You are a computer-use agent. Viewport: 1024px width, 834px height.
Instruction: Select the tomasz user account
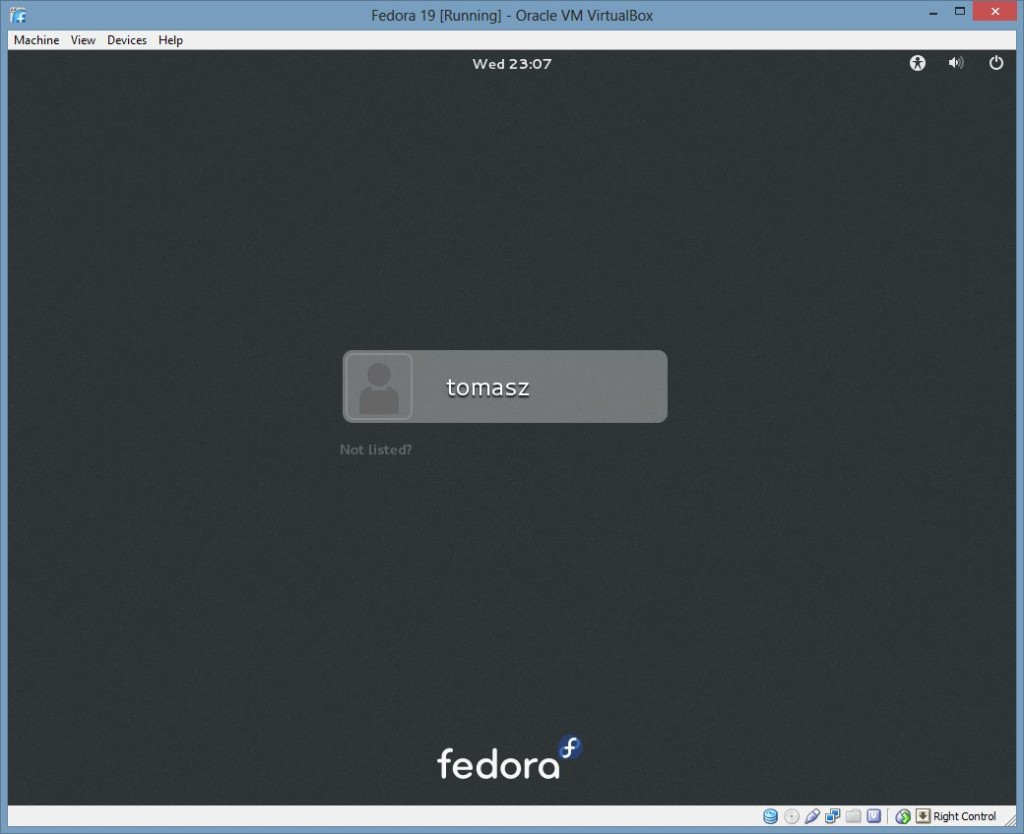(505, 386)
